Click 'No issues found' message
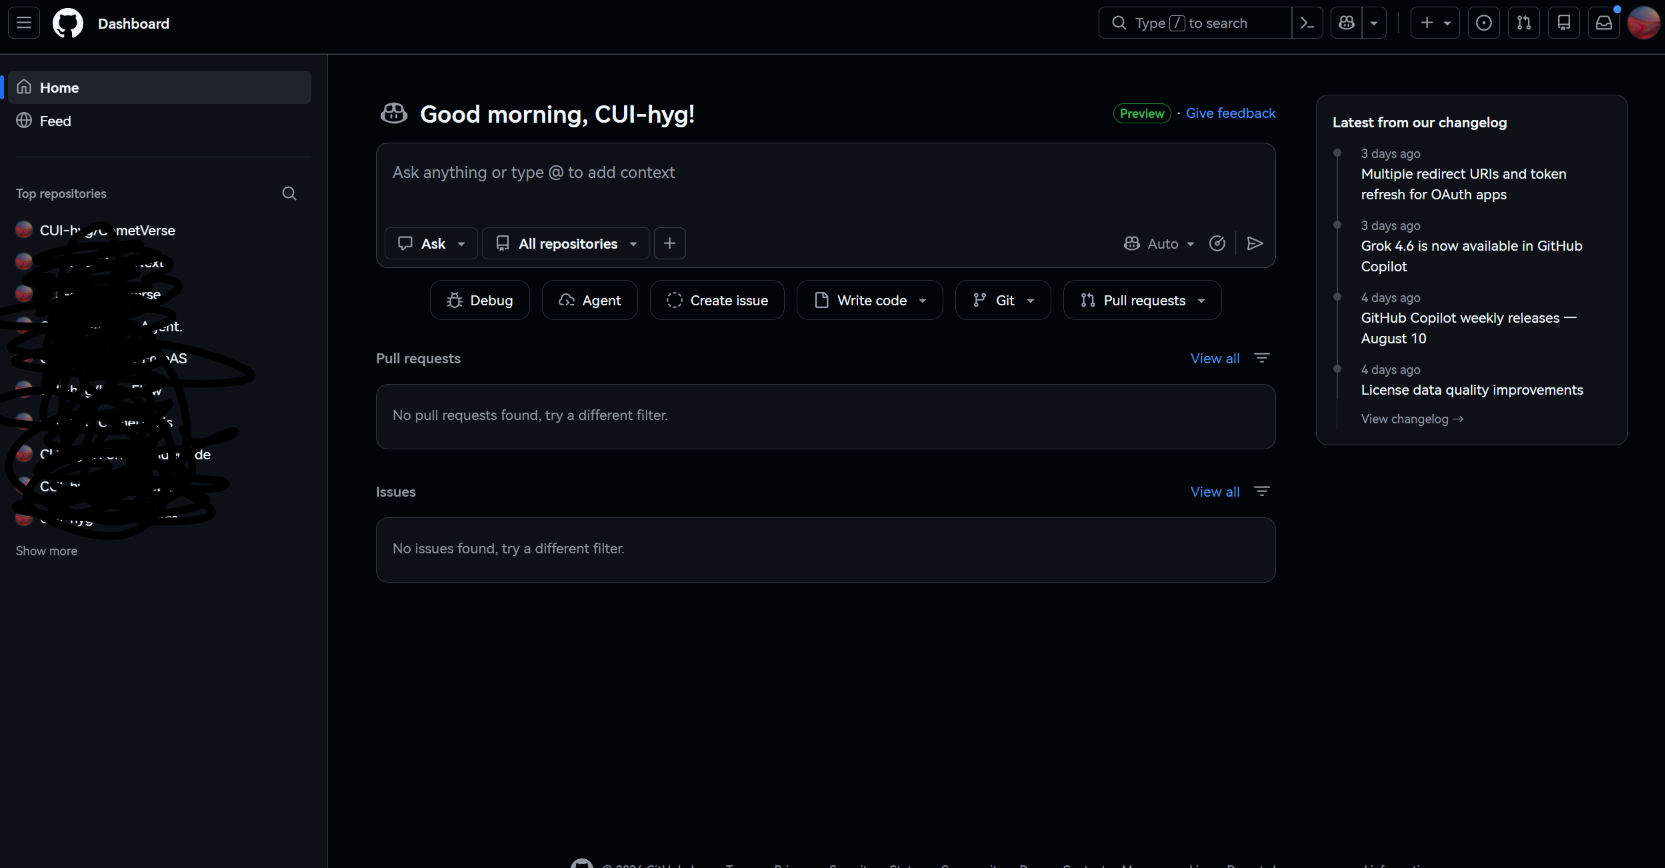The width and height of the screenshot is (1665, 868). [x=509, y=549]
